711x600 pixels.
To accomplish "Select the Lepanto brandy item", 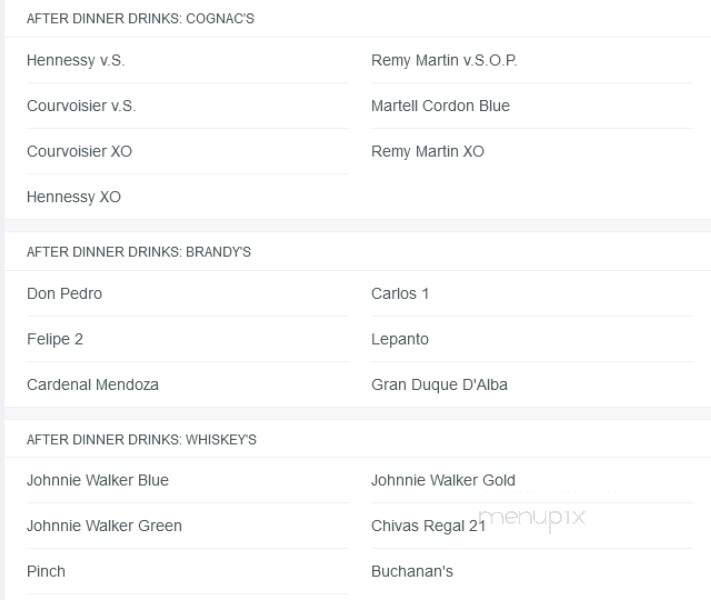I will pos(400,339).
